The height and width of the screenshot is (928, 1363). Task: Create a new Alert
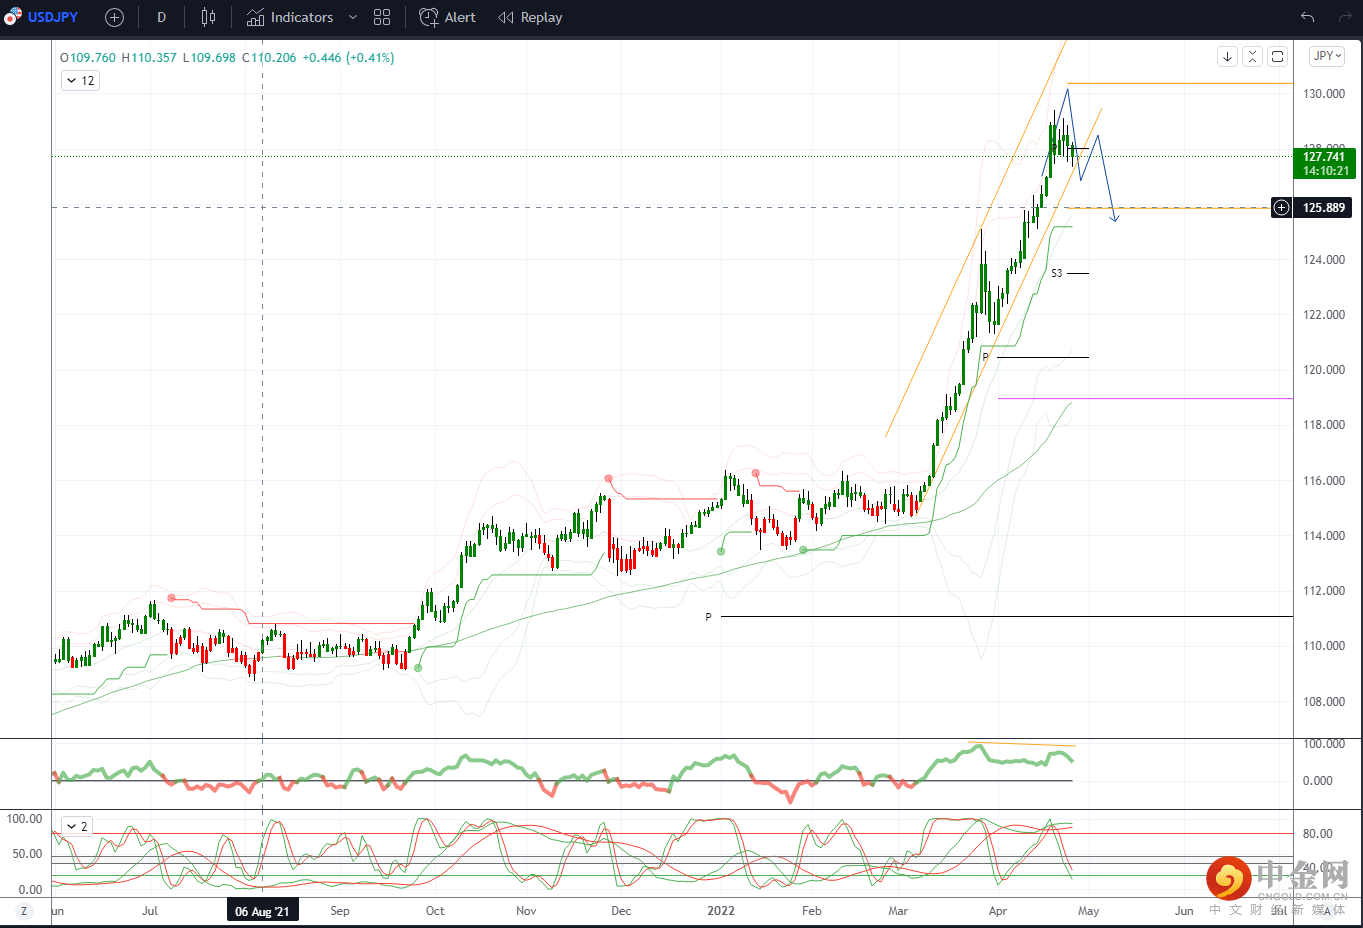447,17
